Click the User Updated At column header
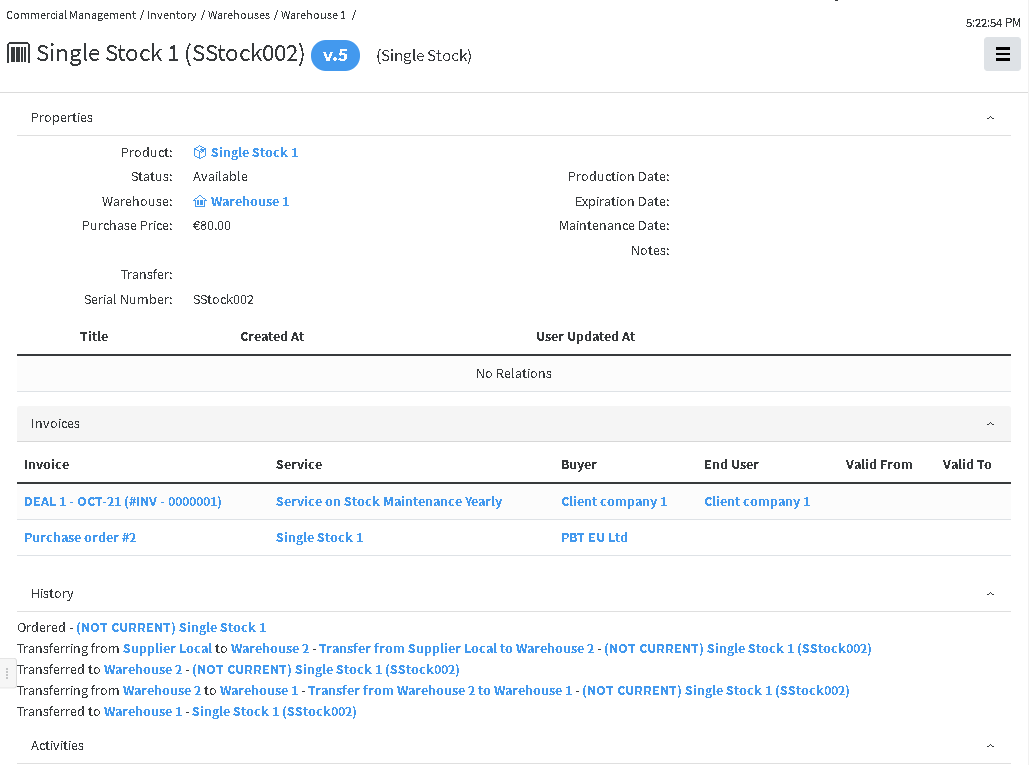 [585, 337]
